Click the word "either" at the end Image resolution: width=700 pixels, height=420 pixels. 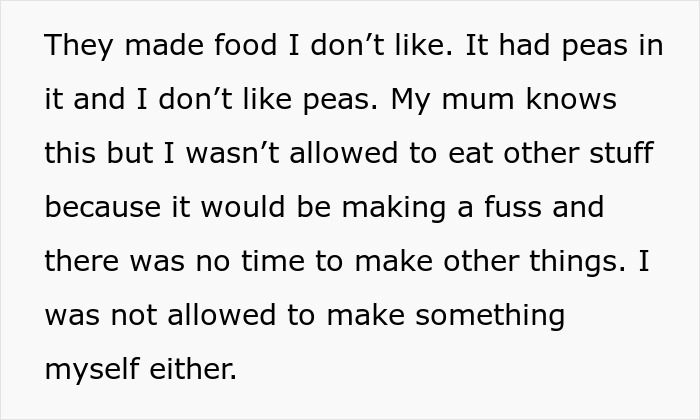pyautogui.click(x=194, y=370)
